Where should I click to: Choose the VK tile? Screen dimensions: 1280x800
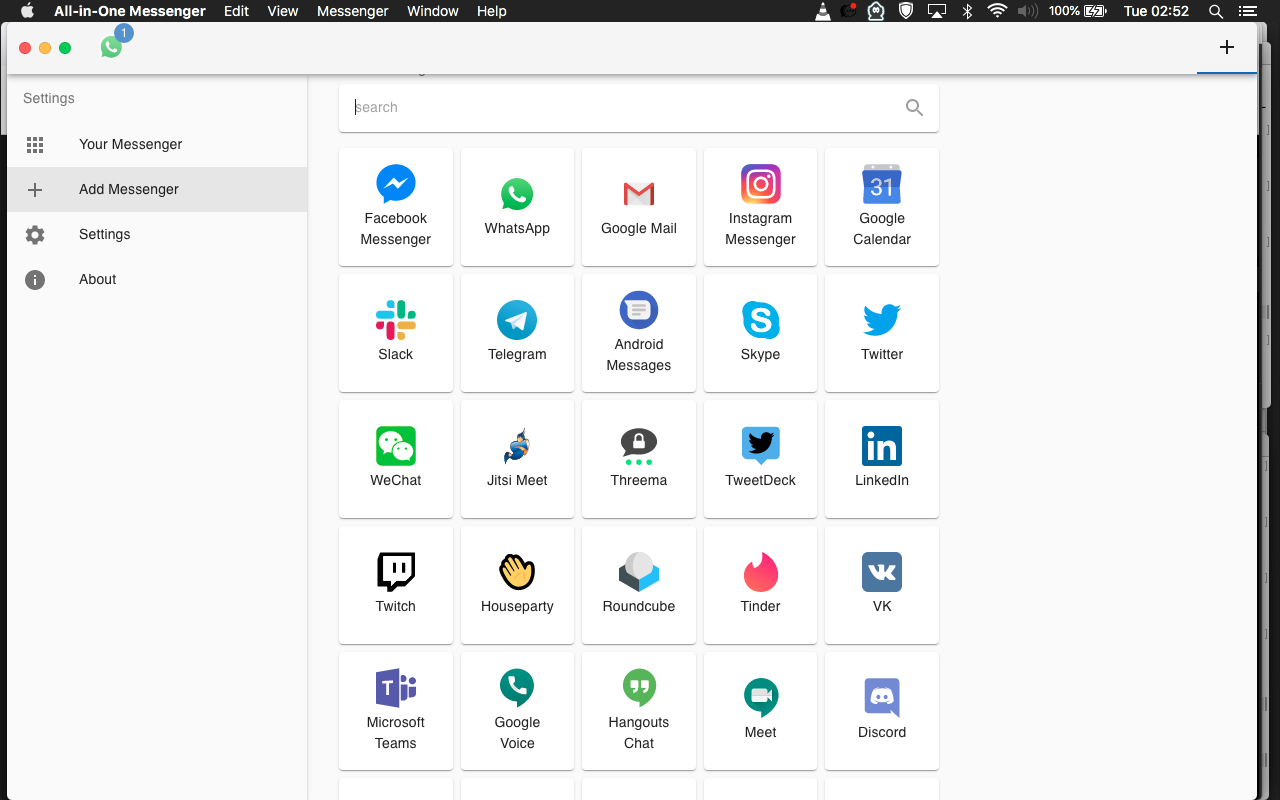point(882,585)
